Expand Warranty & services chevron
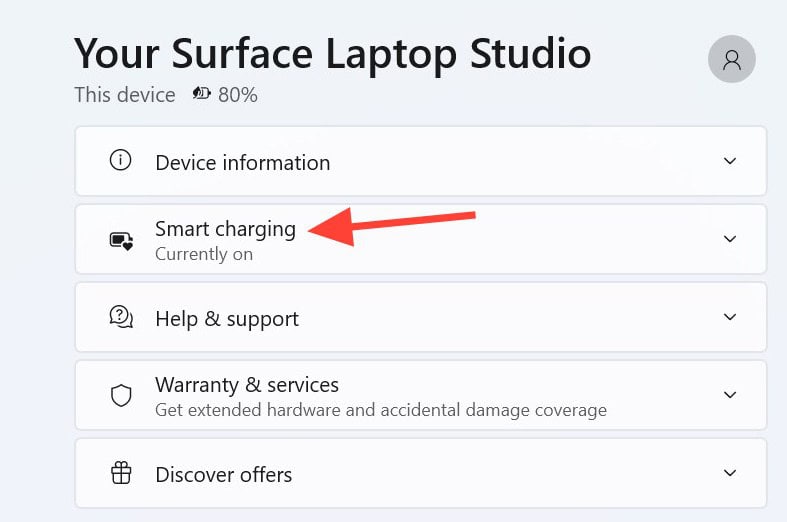Image resolution: width=787 pixels, height=522 pixels. (730, 395)
